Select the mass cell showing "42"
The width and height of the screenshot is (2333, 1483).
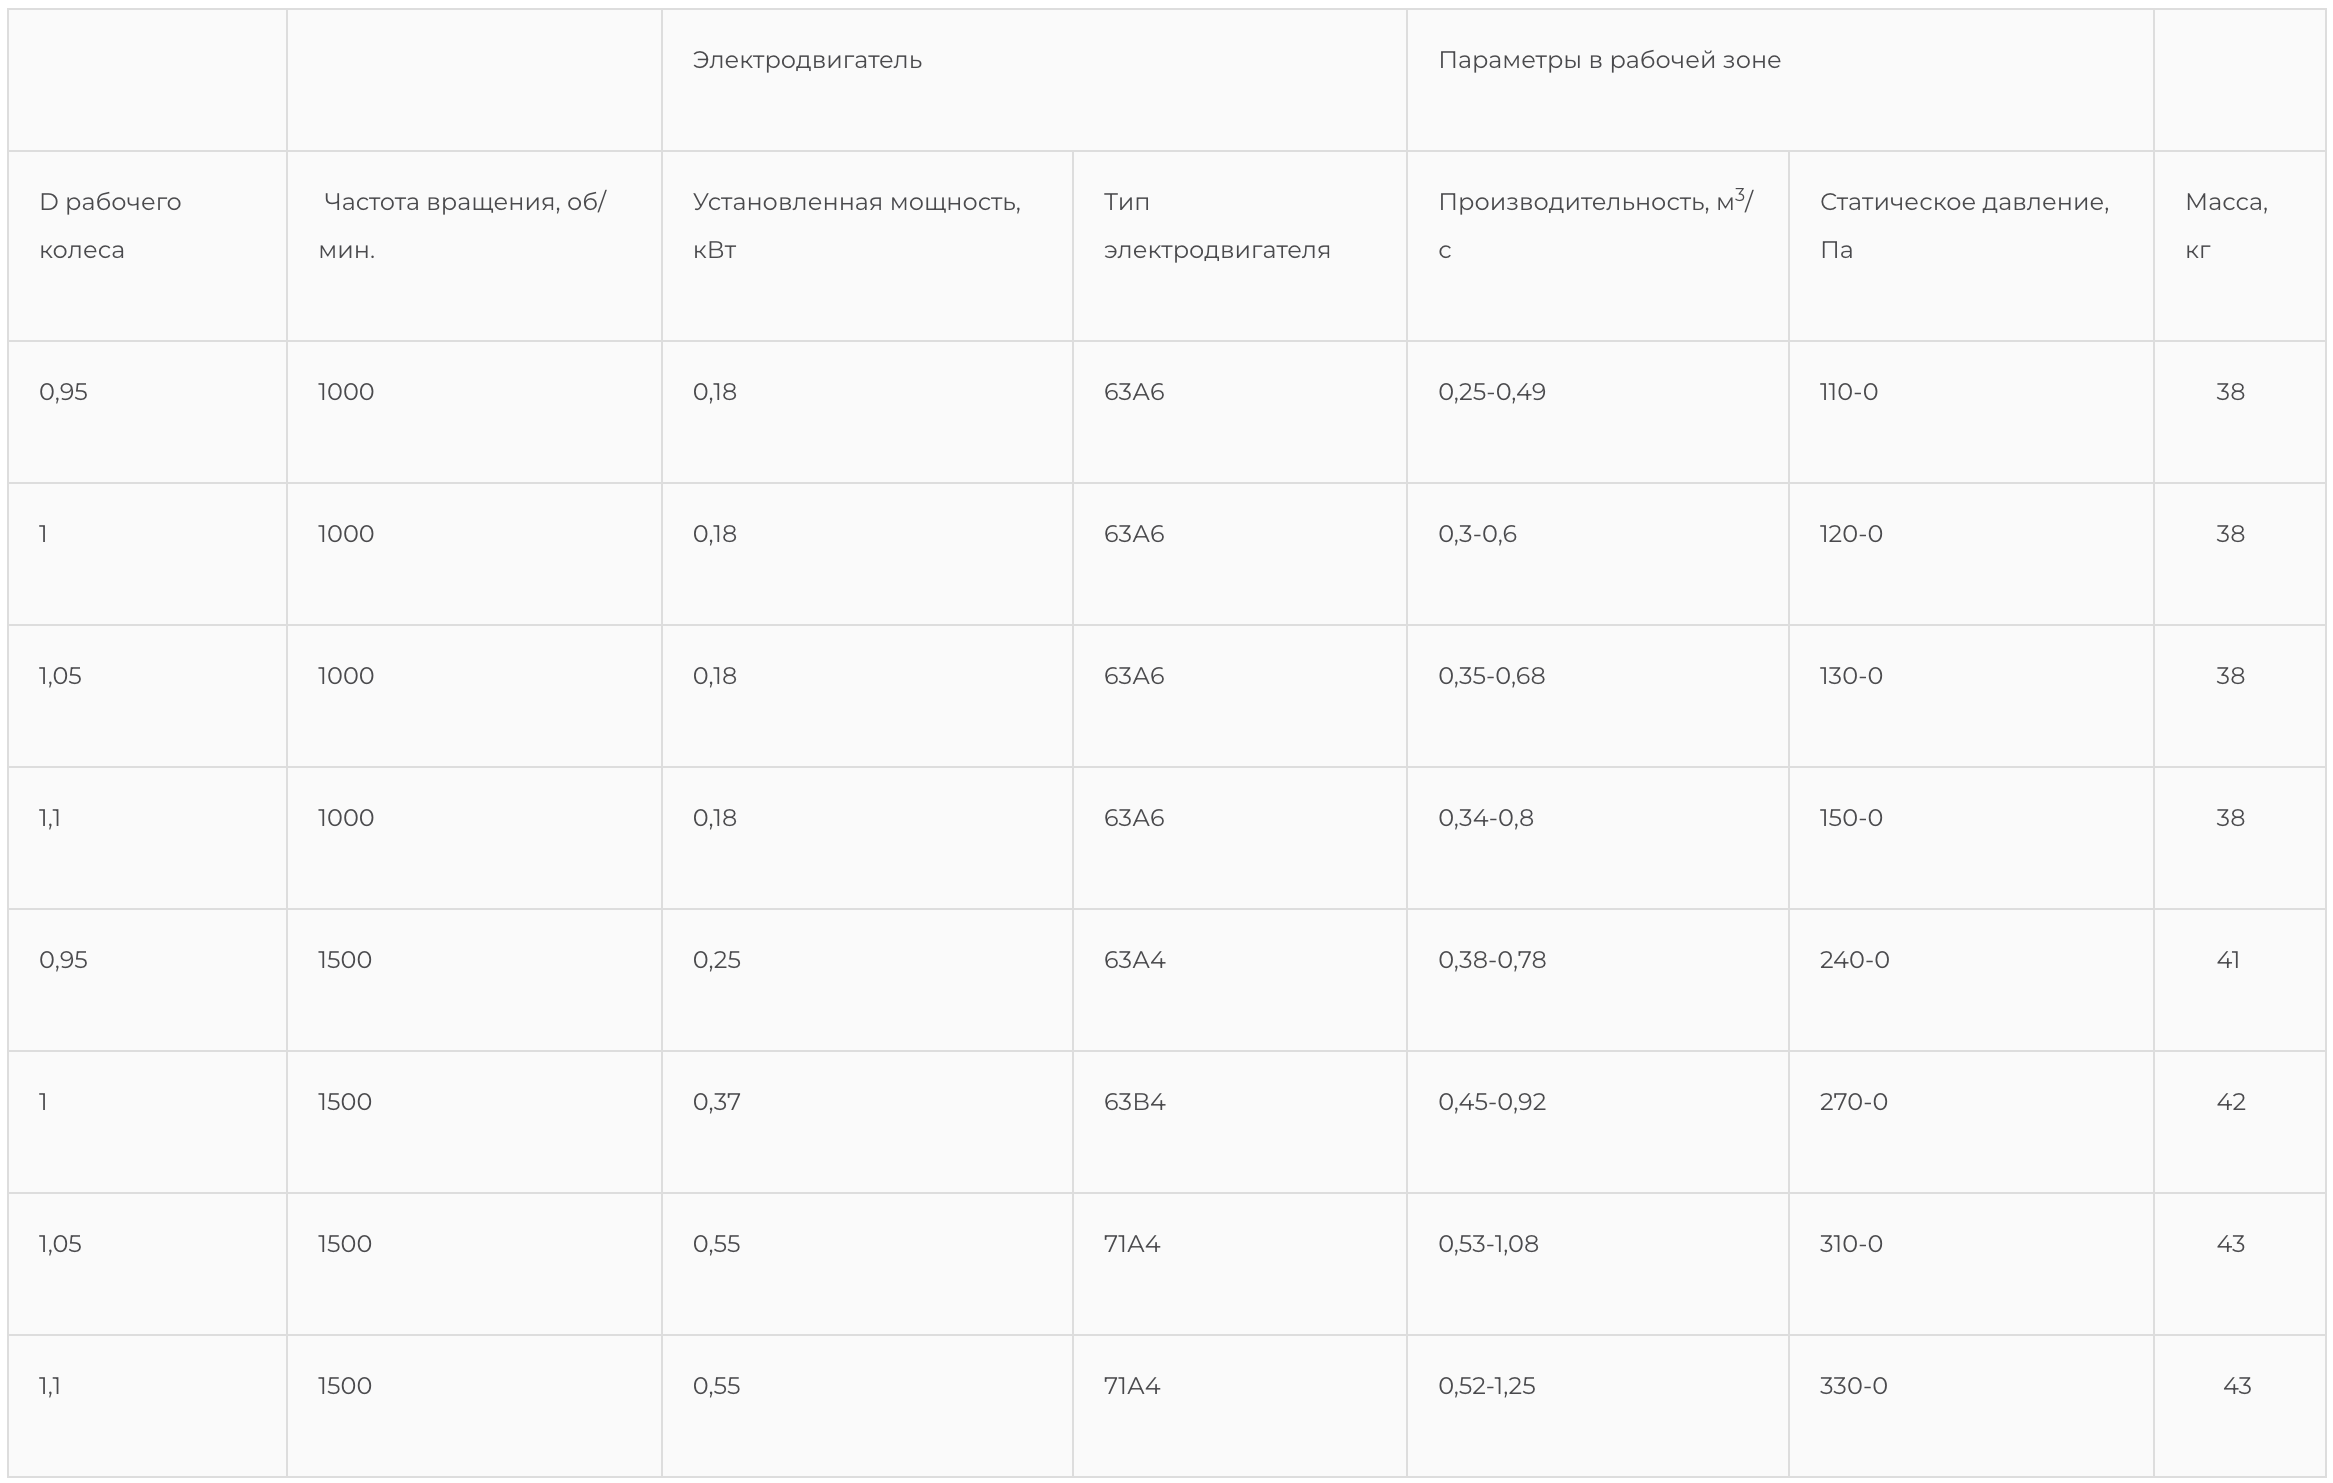click(x=2230, y=1102)
